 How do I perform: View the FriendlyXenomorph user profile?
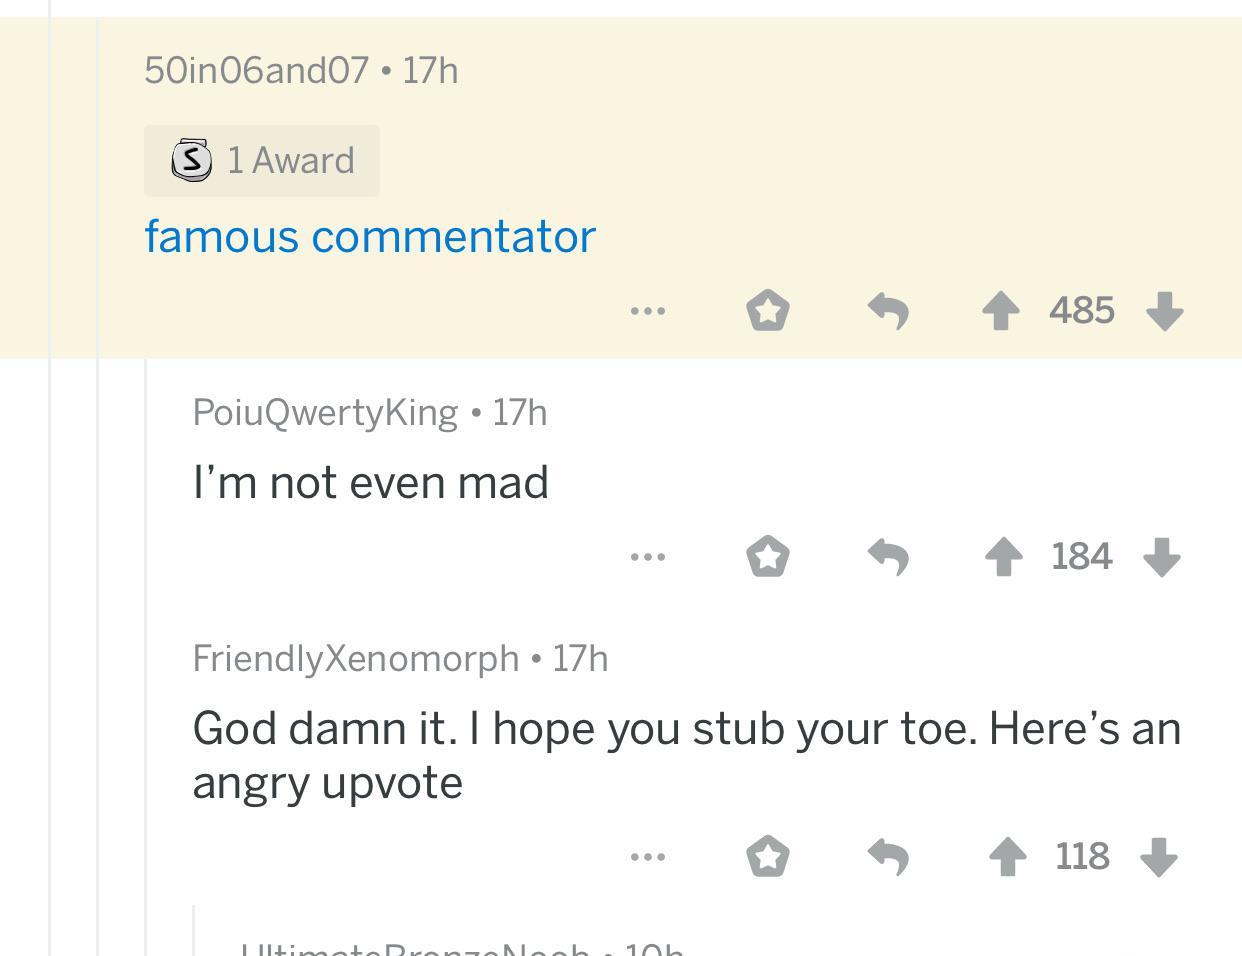pos(356,658)
